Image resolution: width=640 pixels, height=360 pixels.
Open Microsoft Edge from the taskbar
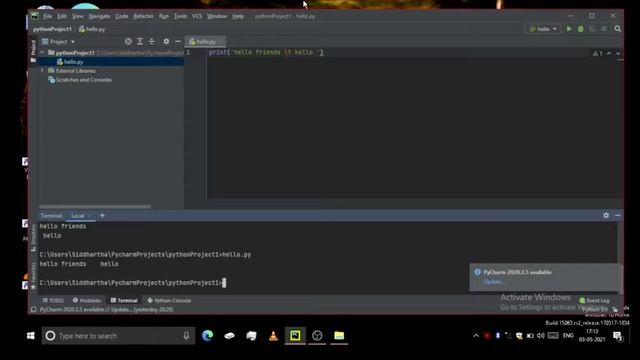[x=207, y=336]
